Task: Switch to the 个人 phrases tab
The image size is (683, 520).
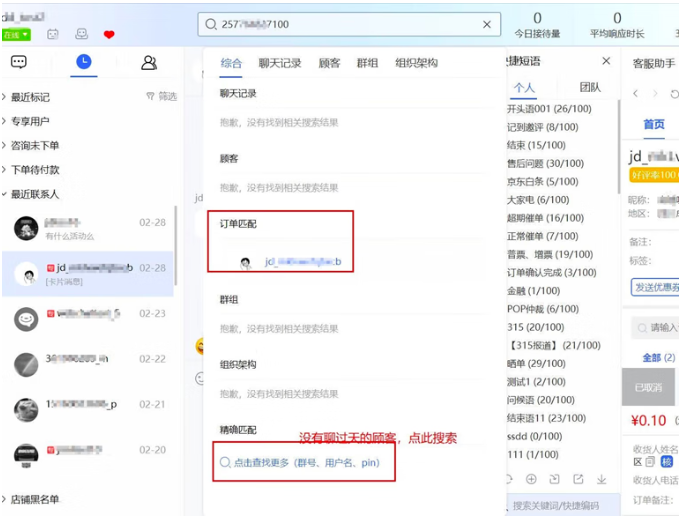Action: point(524,88)
